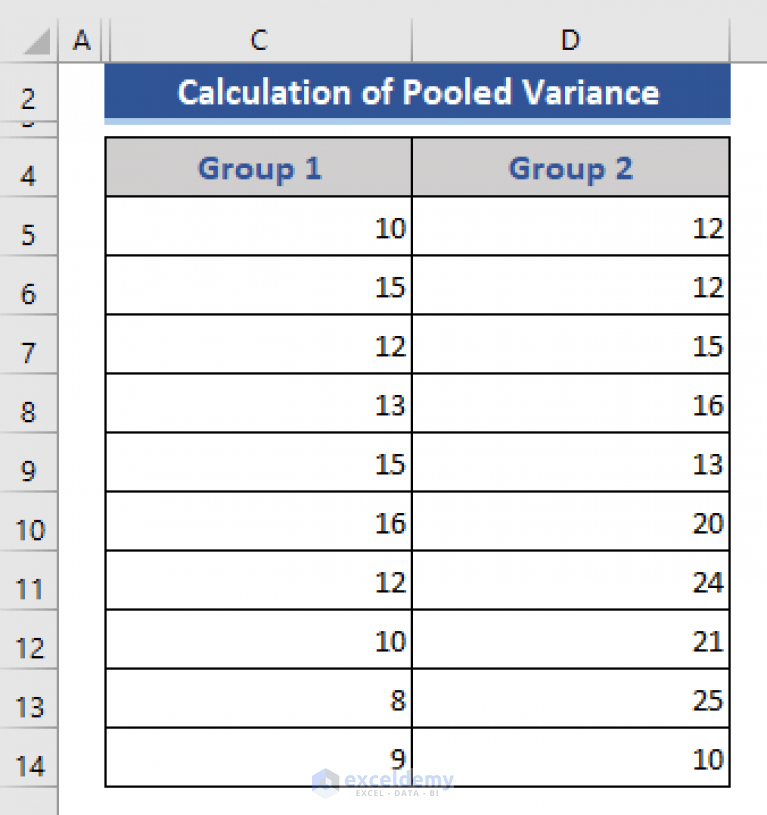Click the cell containing value 10 under Group 1
The height and width of the screenshot is (815, 767).
pyautogui.click(x=258, y=227)
